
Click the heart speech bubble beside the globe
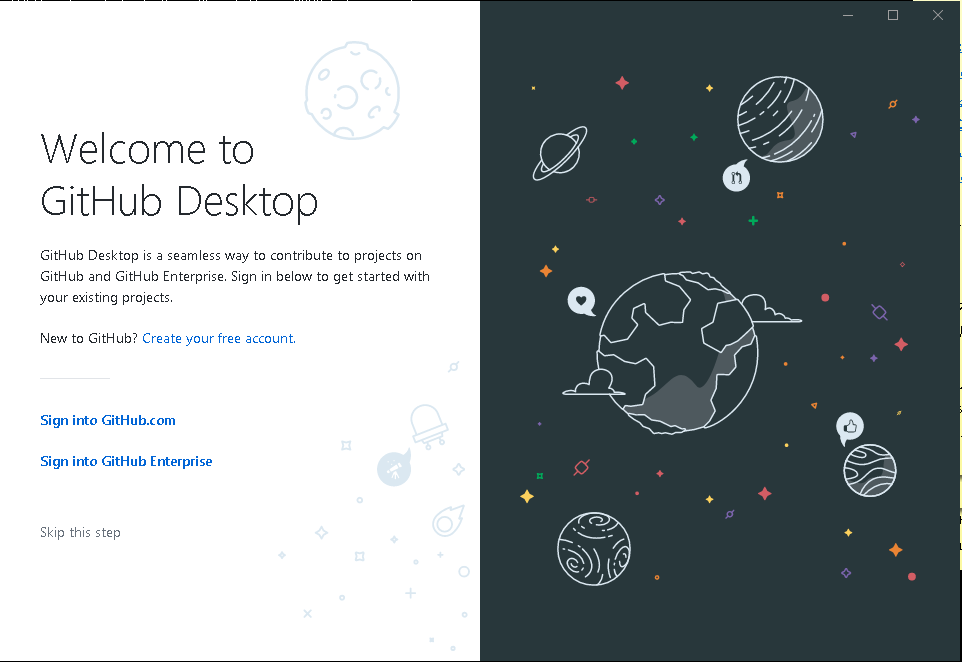[x=581, y=301]
